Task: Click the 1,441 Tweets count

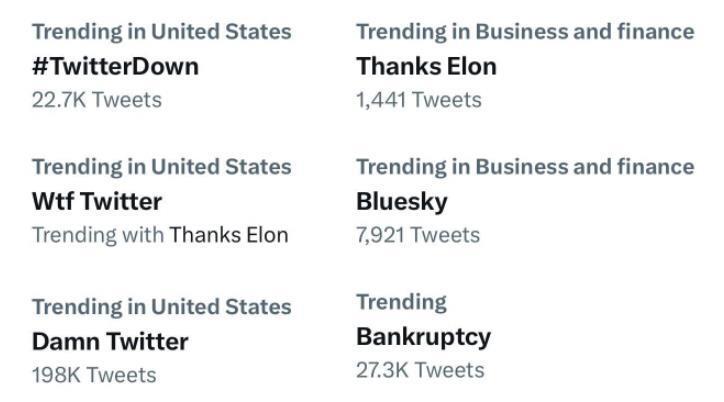Action: click(x=419, y=100)
